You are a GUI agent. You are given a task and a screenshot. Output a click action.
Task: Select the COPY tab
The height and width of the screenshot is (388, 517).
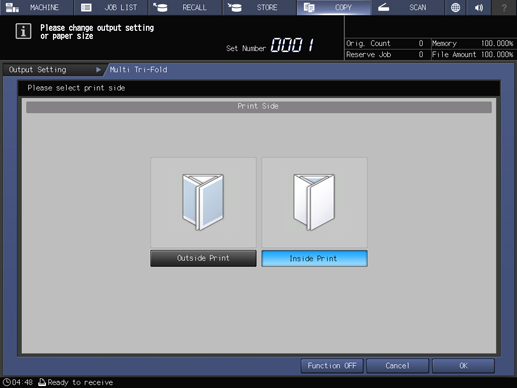pyautogui.click(x=334, y=7)
